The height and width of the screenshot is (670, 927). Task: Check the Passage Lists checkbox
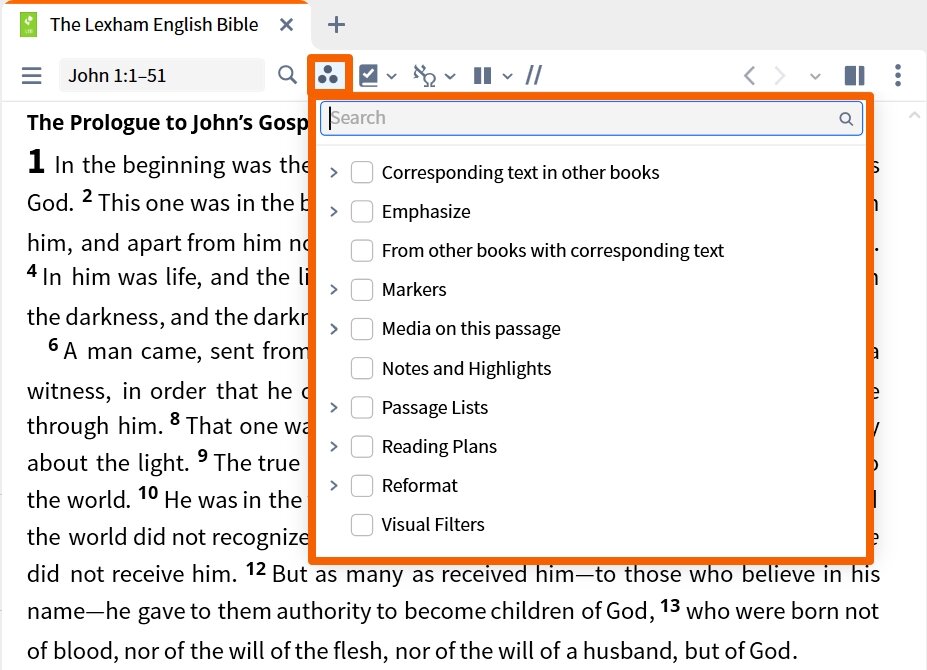click(362, 407)
